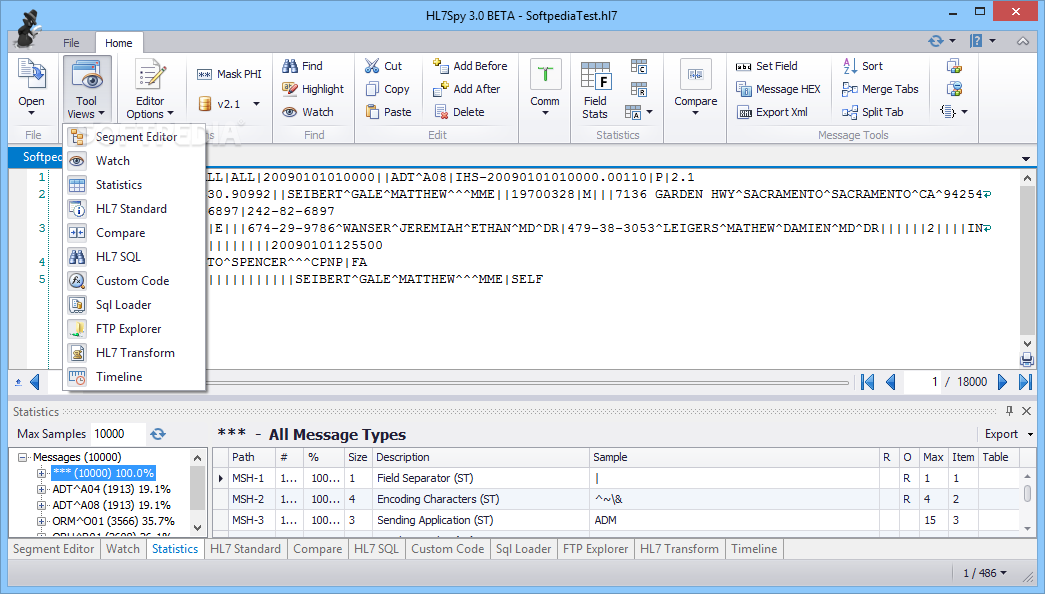Click Merge Tabs tool
The image size is (1045, 594).
(880, 89)
